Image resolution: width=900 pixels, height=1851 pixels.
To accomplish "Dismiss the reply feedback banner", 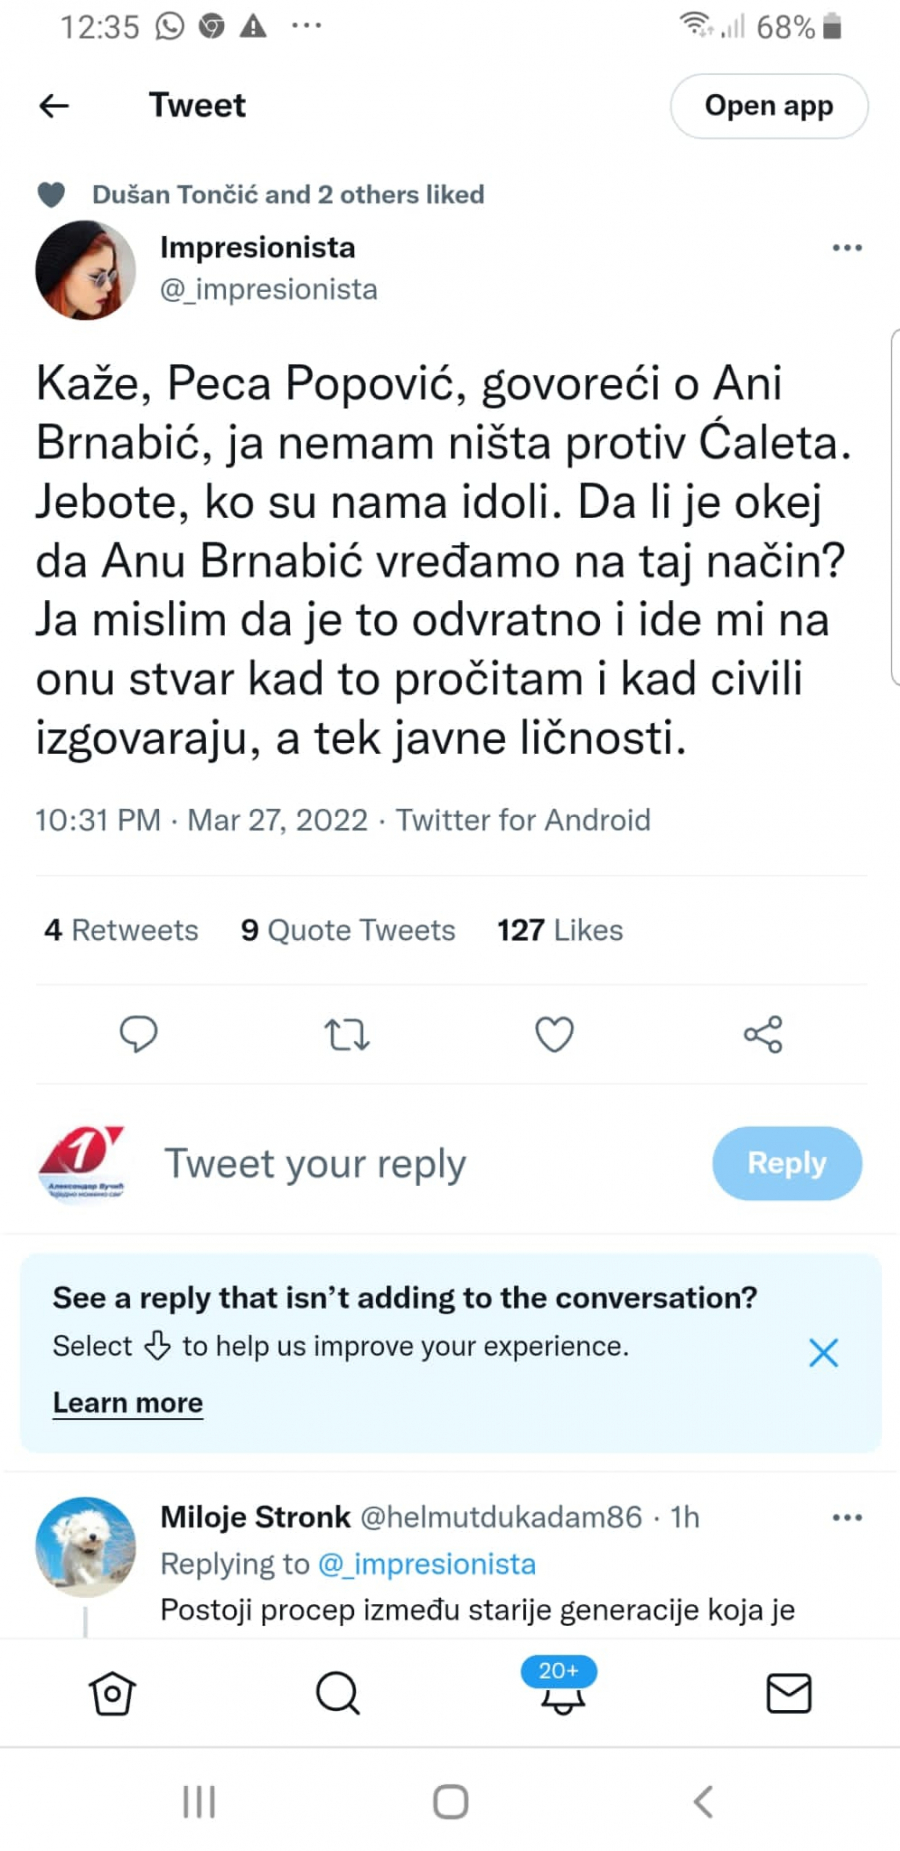I will (823, 1352).
